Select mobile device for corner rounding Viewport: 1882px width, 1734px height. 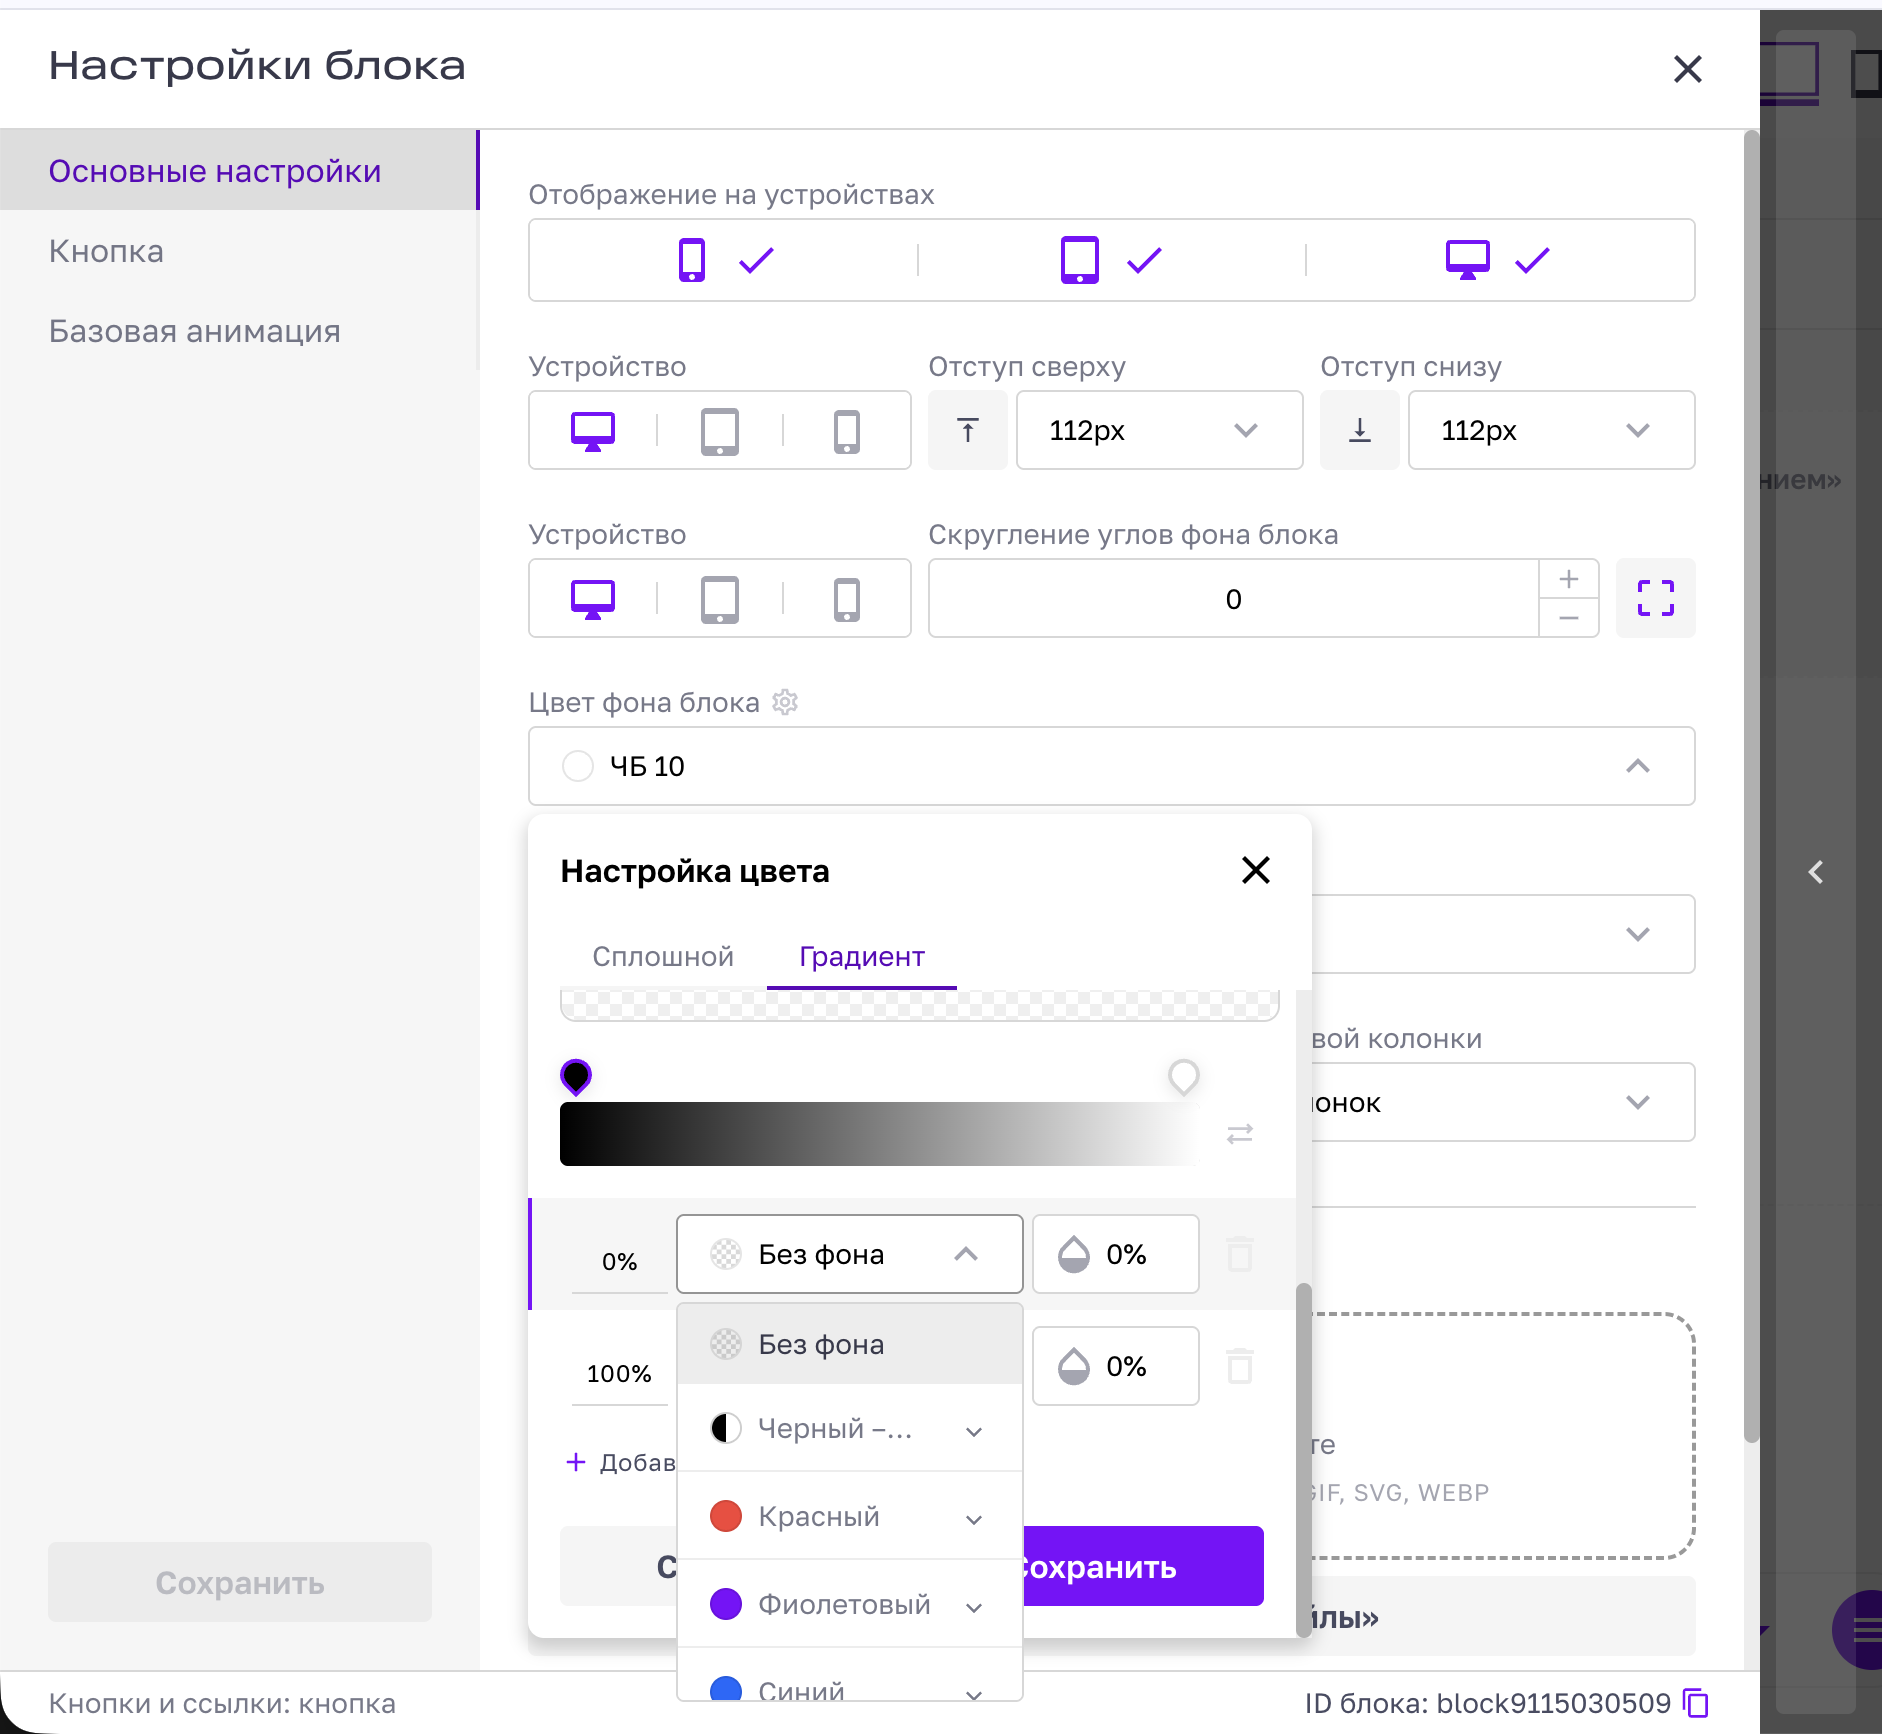click(847, 599)
